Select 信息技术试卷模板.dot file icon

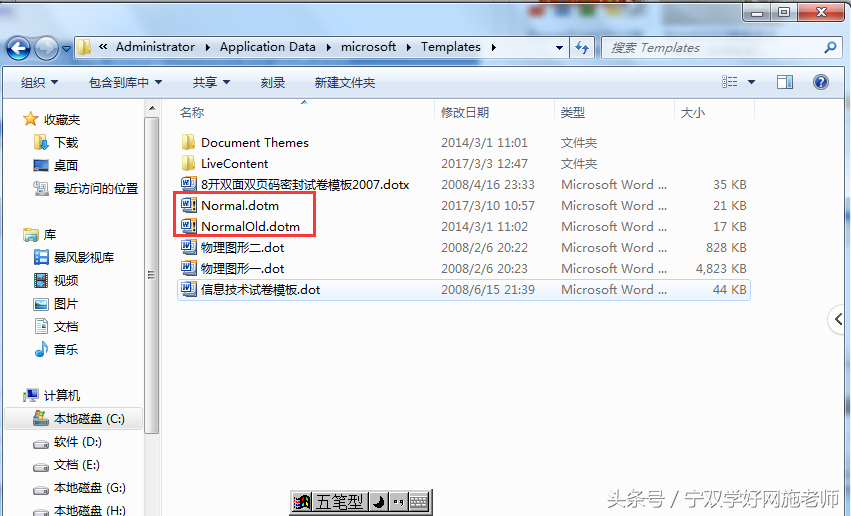(188, 289)
